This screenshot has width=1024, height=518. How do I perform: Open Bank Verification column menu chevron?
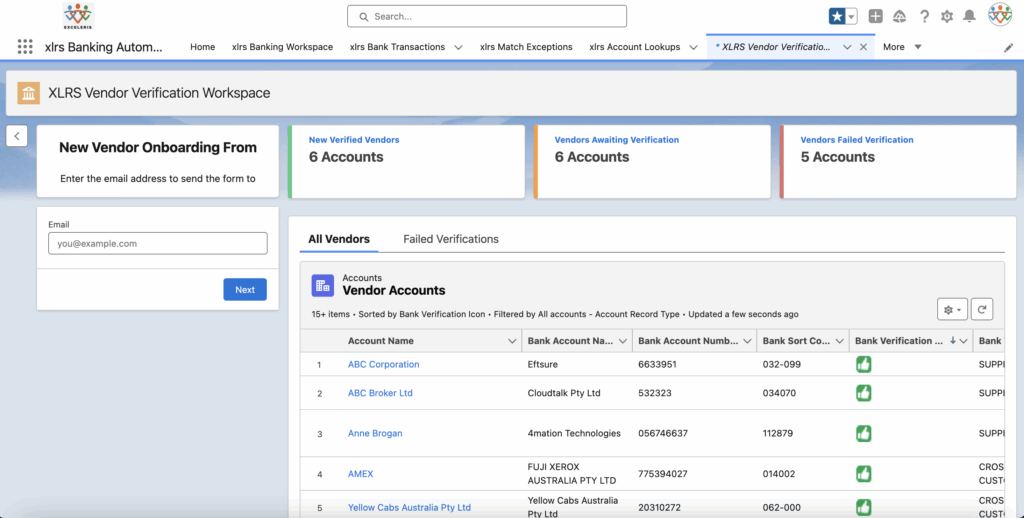click(x=964, y=341)
